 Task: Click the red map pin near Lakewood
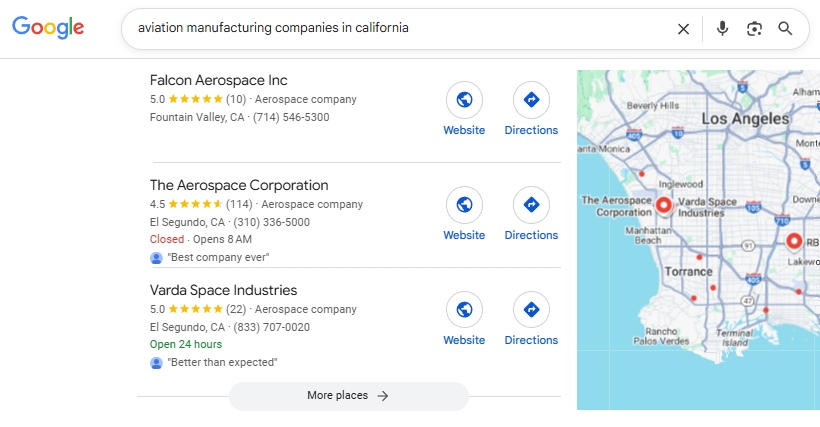click(794, 241)
